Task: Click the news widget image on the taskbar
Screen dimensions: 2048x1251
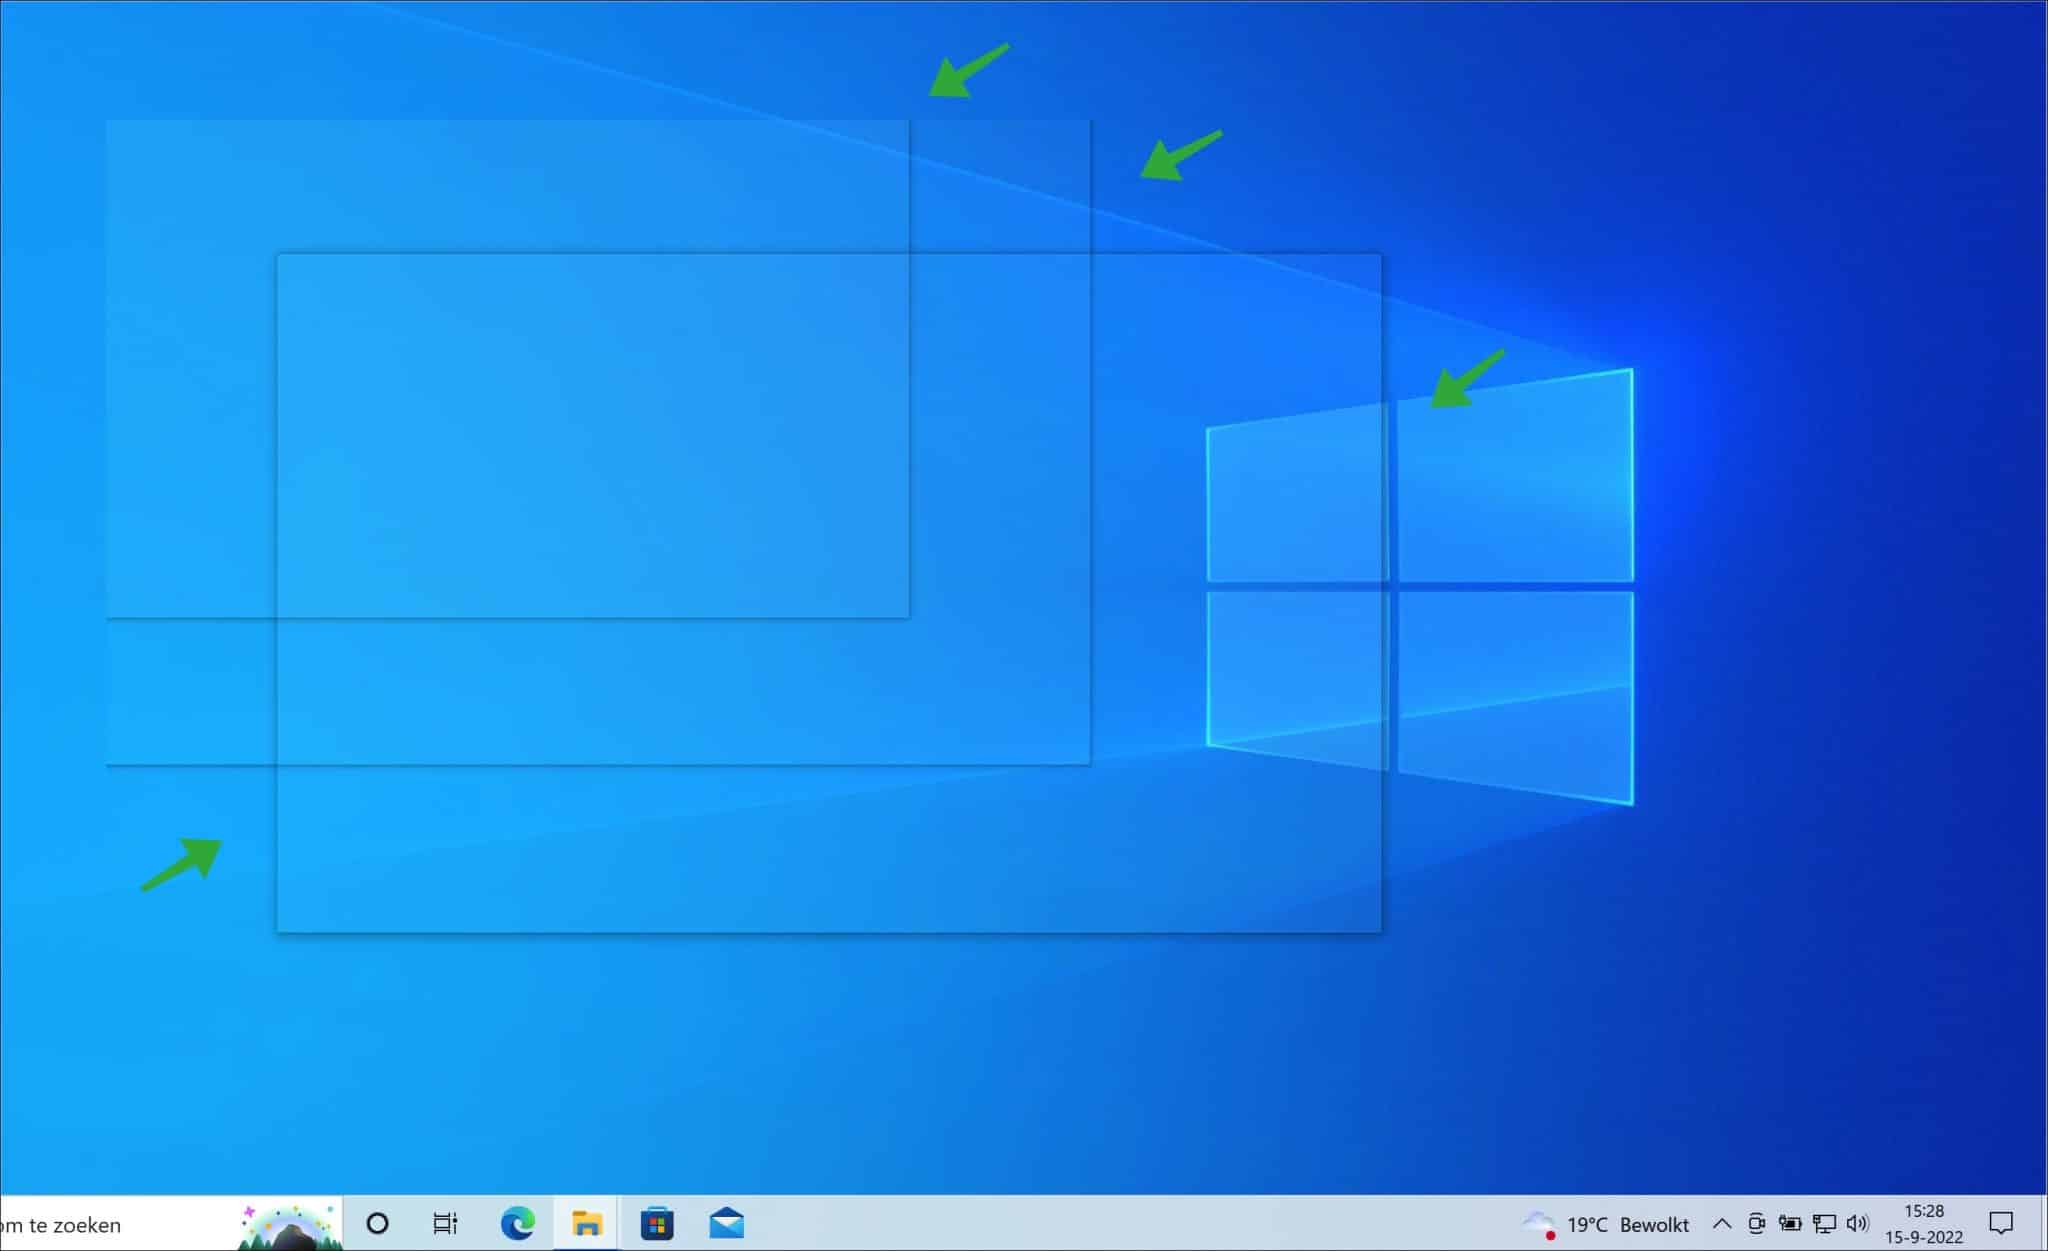Action: click(288, 1224)
